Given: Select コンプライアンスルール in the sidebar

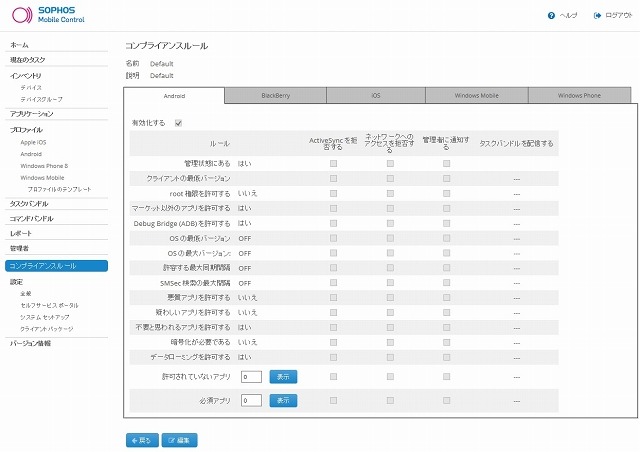Looking at the screenshot, I should pos(56,266).
